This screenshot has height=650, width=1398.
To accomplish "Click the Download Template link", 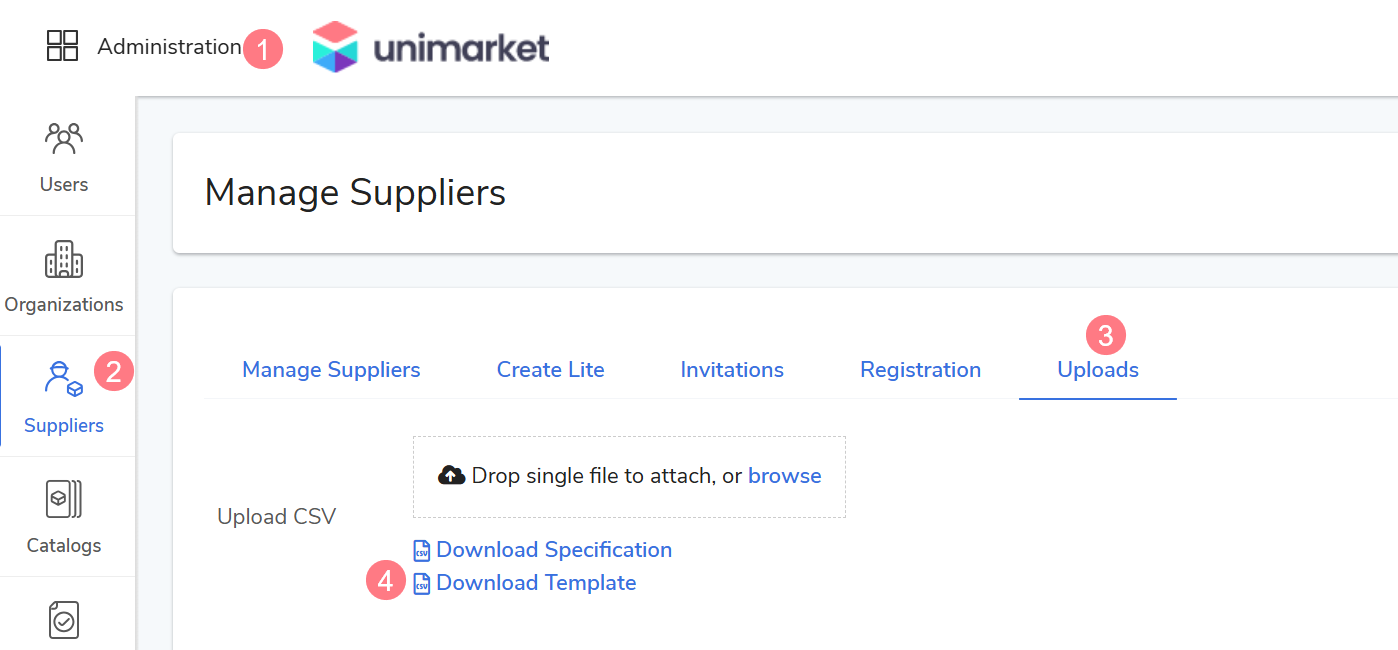I will click(x=536, y=583).
